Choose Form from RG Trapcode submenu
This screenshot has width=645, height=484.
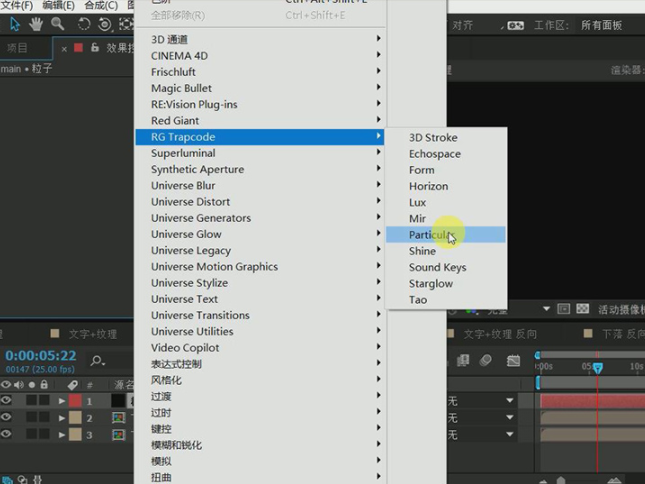445,170
